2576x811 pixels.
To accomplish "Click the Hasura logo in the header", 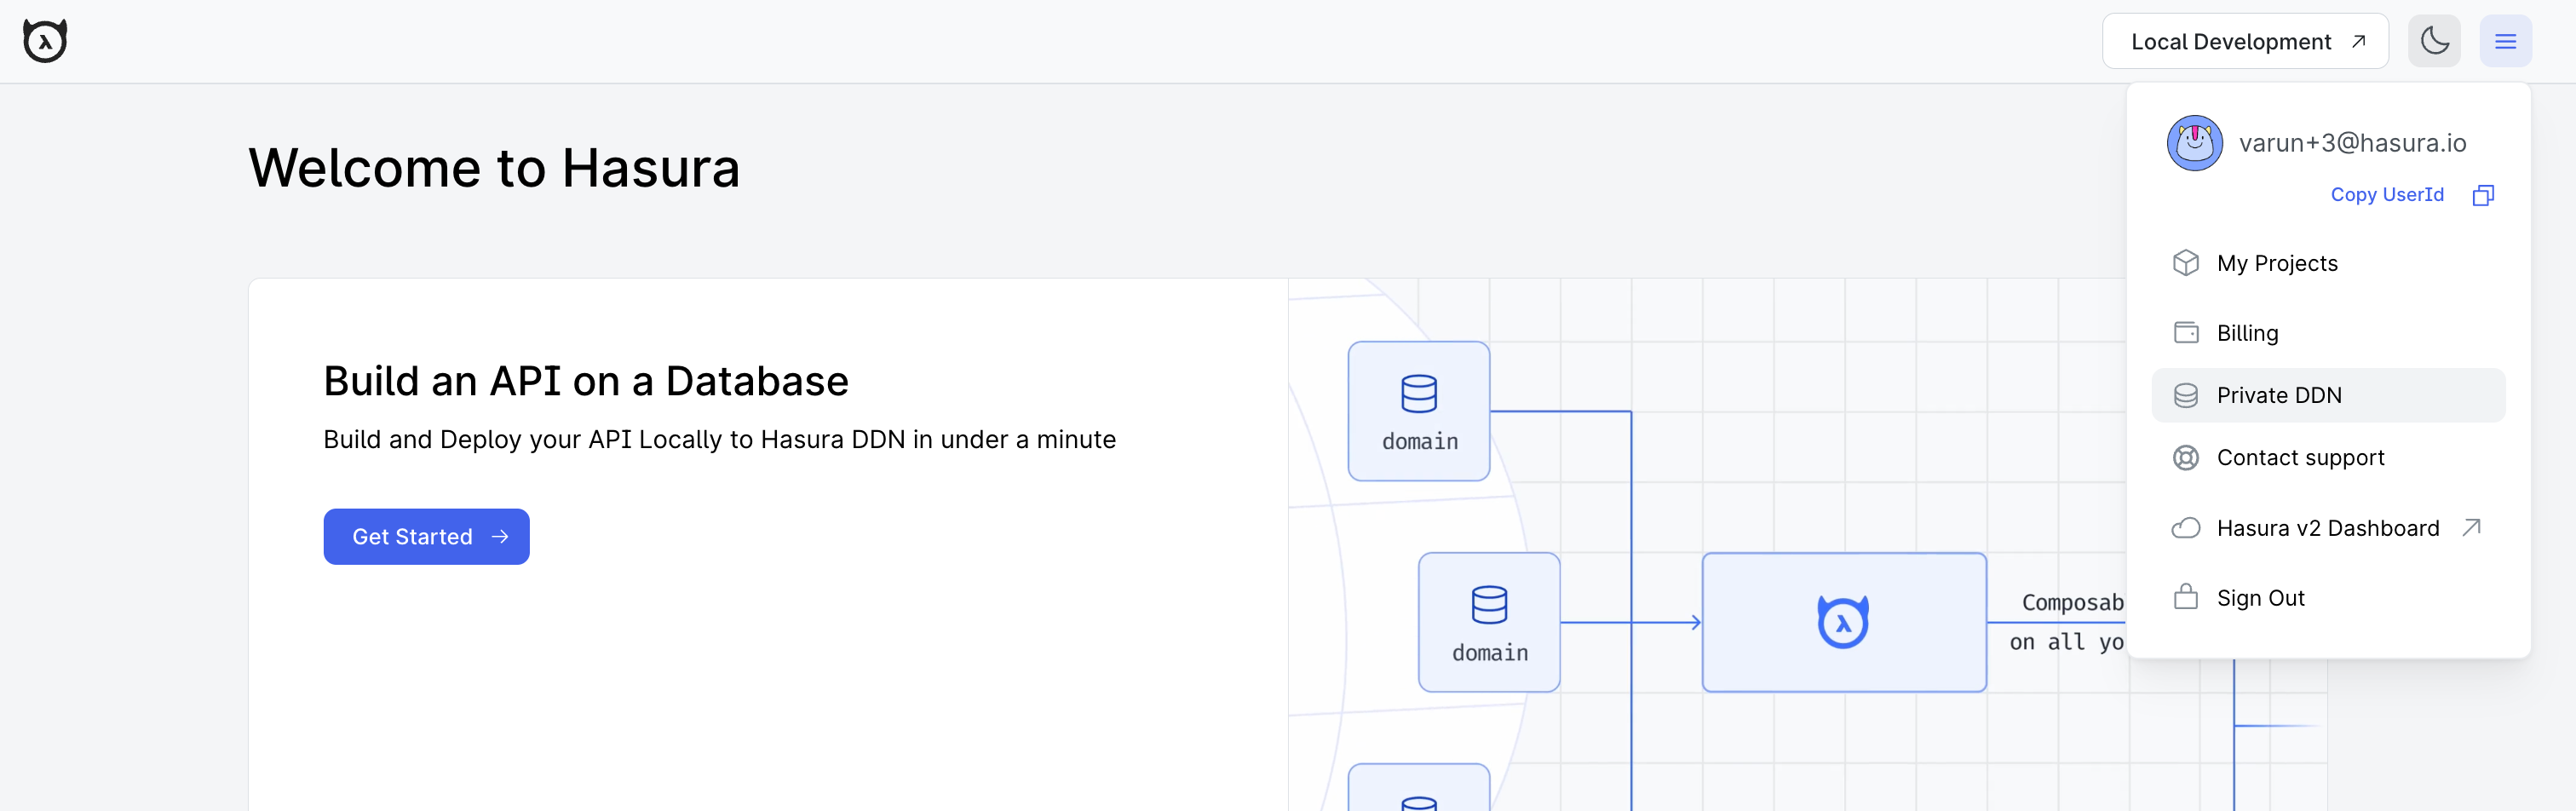I will (x=45, y=41).
